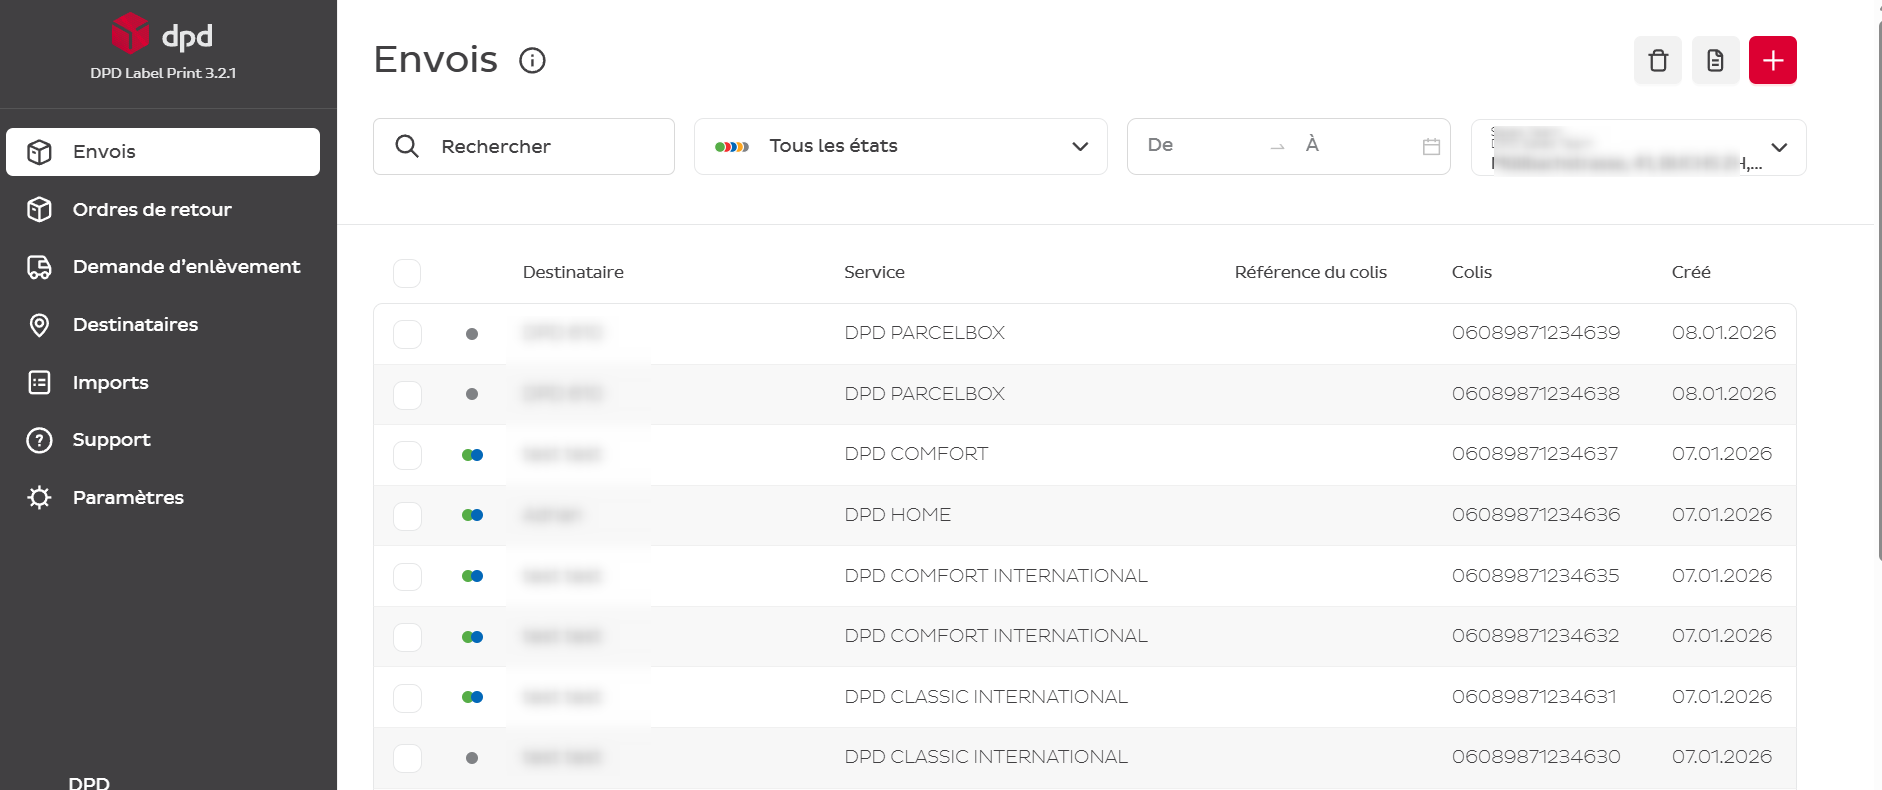The width and height of the screenshot is (1882, 790).
Task: Click the De start date field
Action: (1200, 146)
